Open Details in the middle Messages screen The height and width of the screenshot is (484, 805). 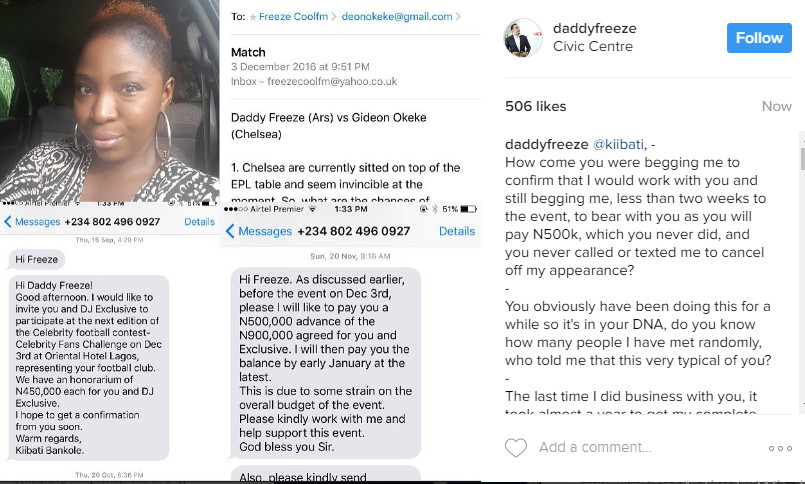click(457, 231)
